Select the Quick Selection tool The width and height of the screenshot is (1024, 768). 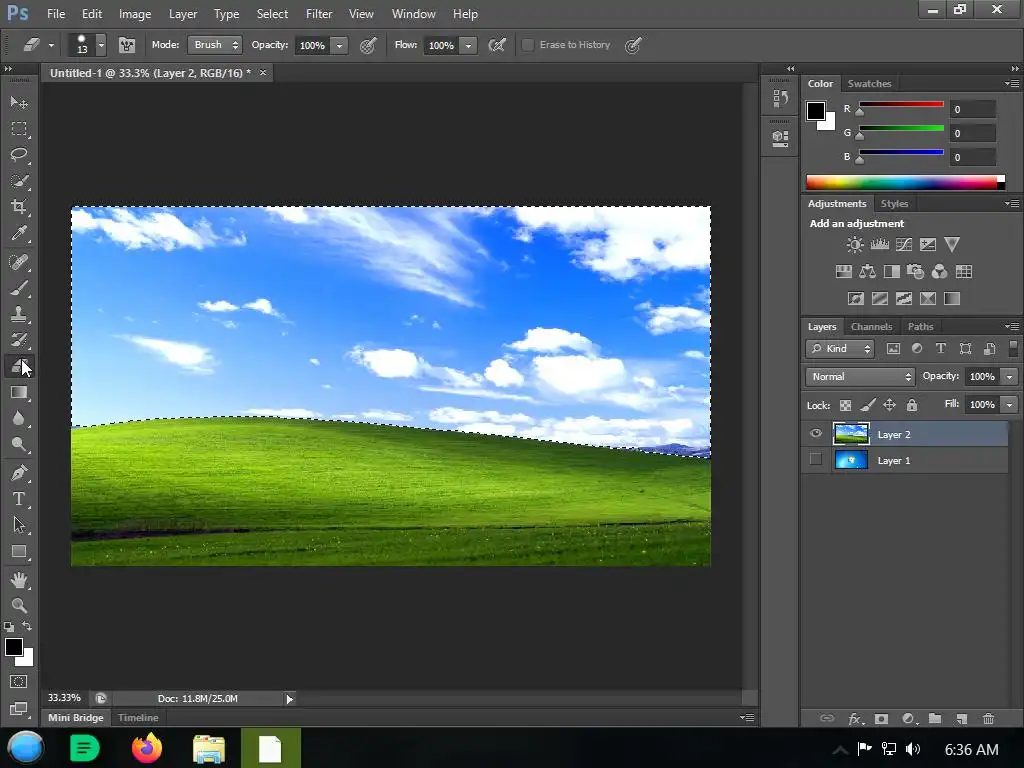[19, 181]
